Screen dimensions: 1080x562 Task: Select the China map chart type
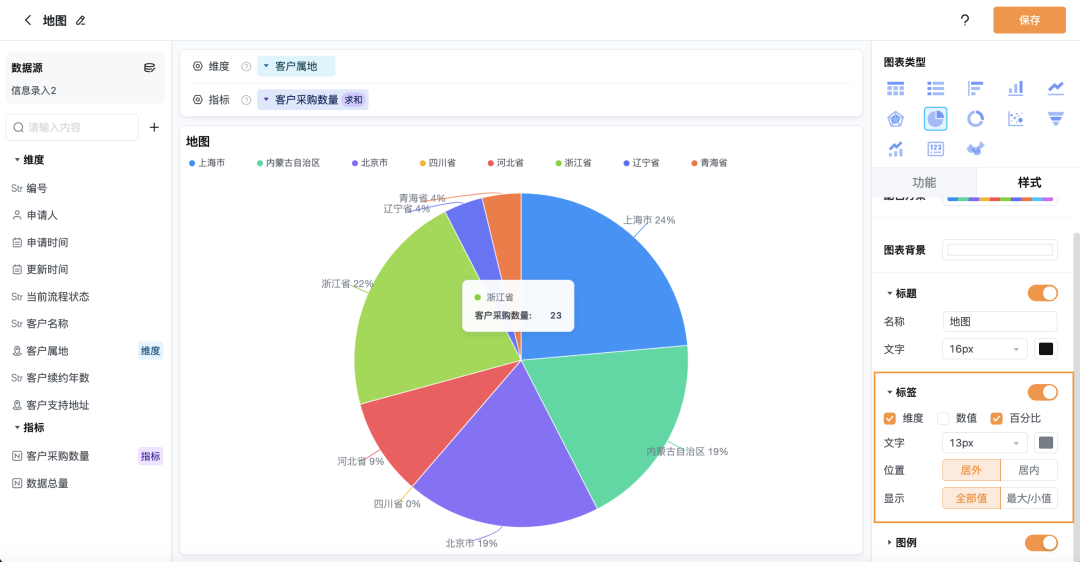975,149
